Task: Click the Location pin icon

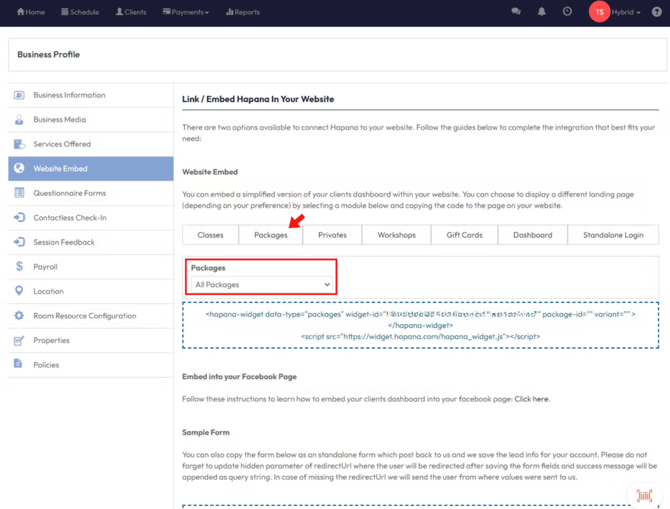Action: click(19, 291)
